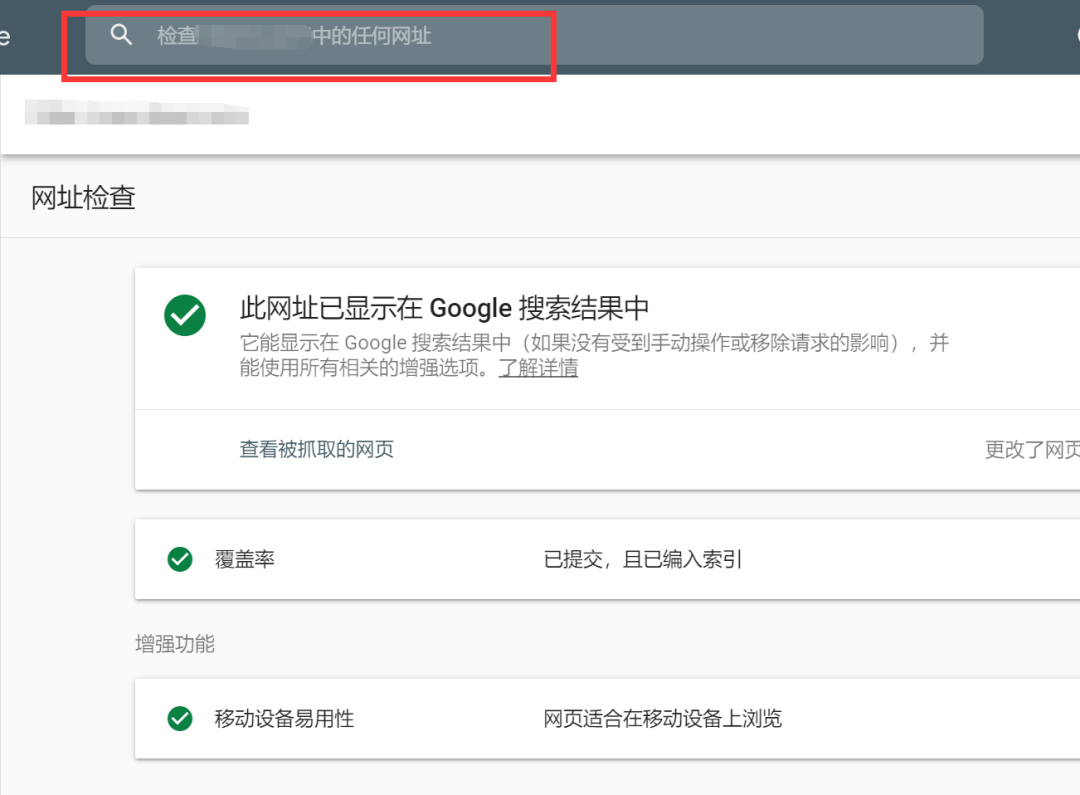This screenshot has width=1080, height=795.
Task: Open the 覆盖率 coverage row
Action: (x=608, y=559)
